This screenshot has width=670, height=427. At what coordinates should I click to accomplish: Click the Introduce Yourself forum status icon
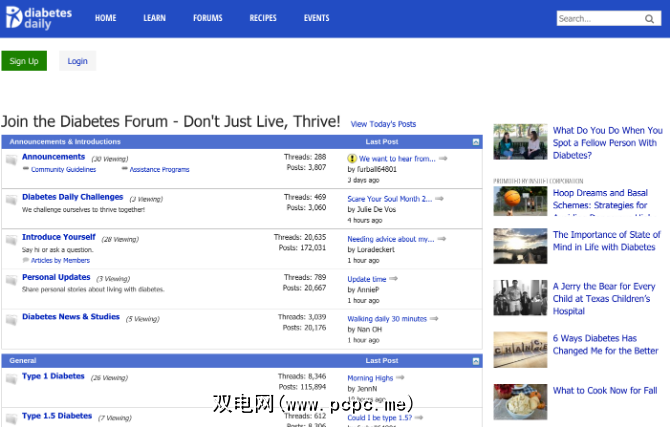point(11,240)
